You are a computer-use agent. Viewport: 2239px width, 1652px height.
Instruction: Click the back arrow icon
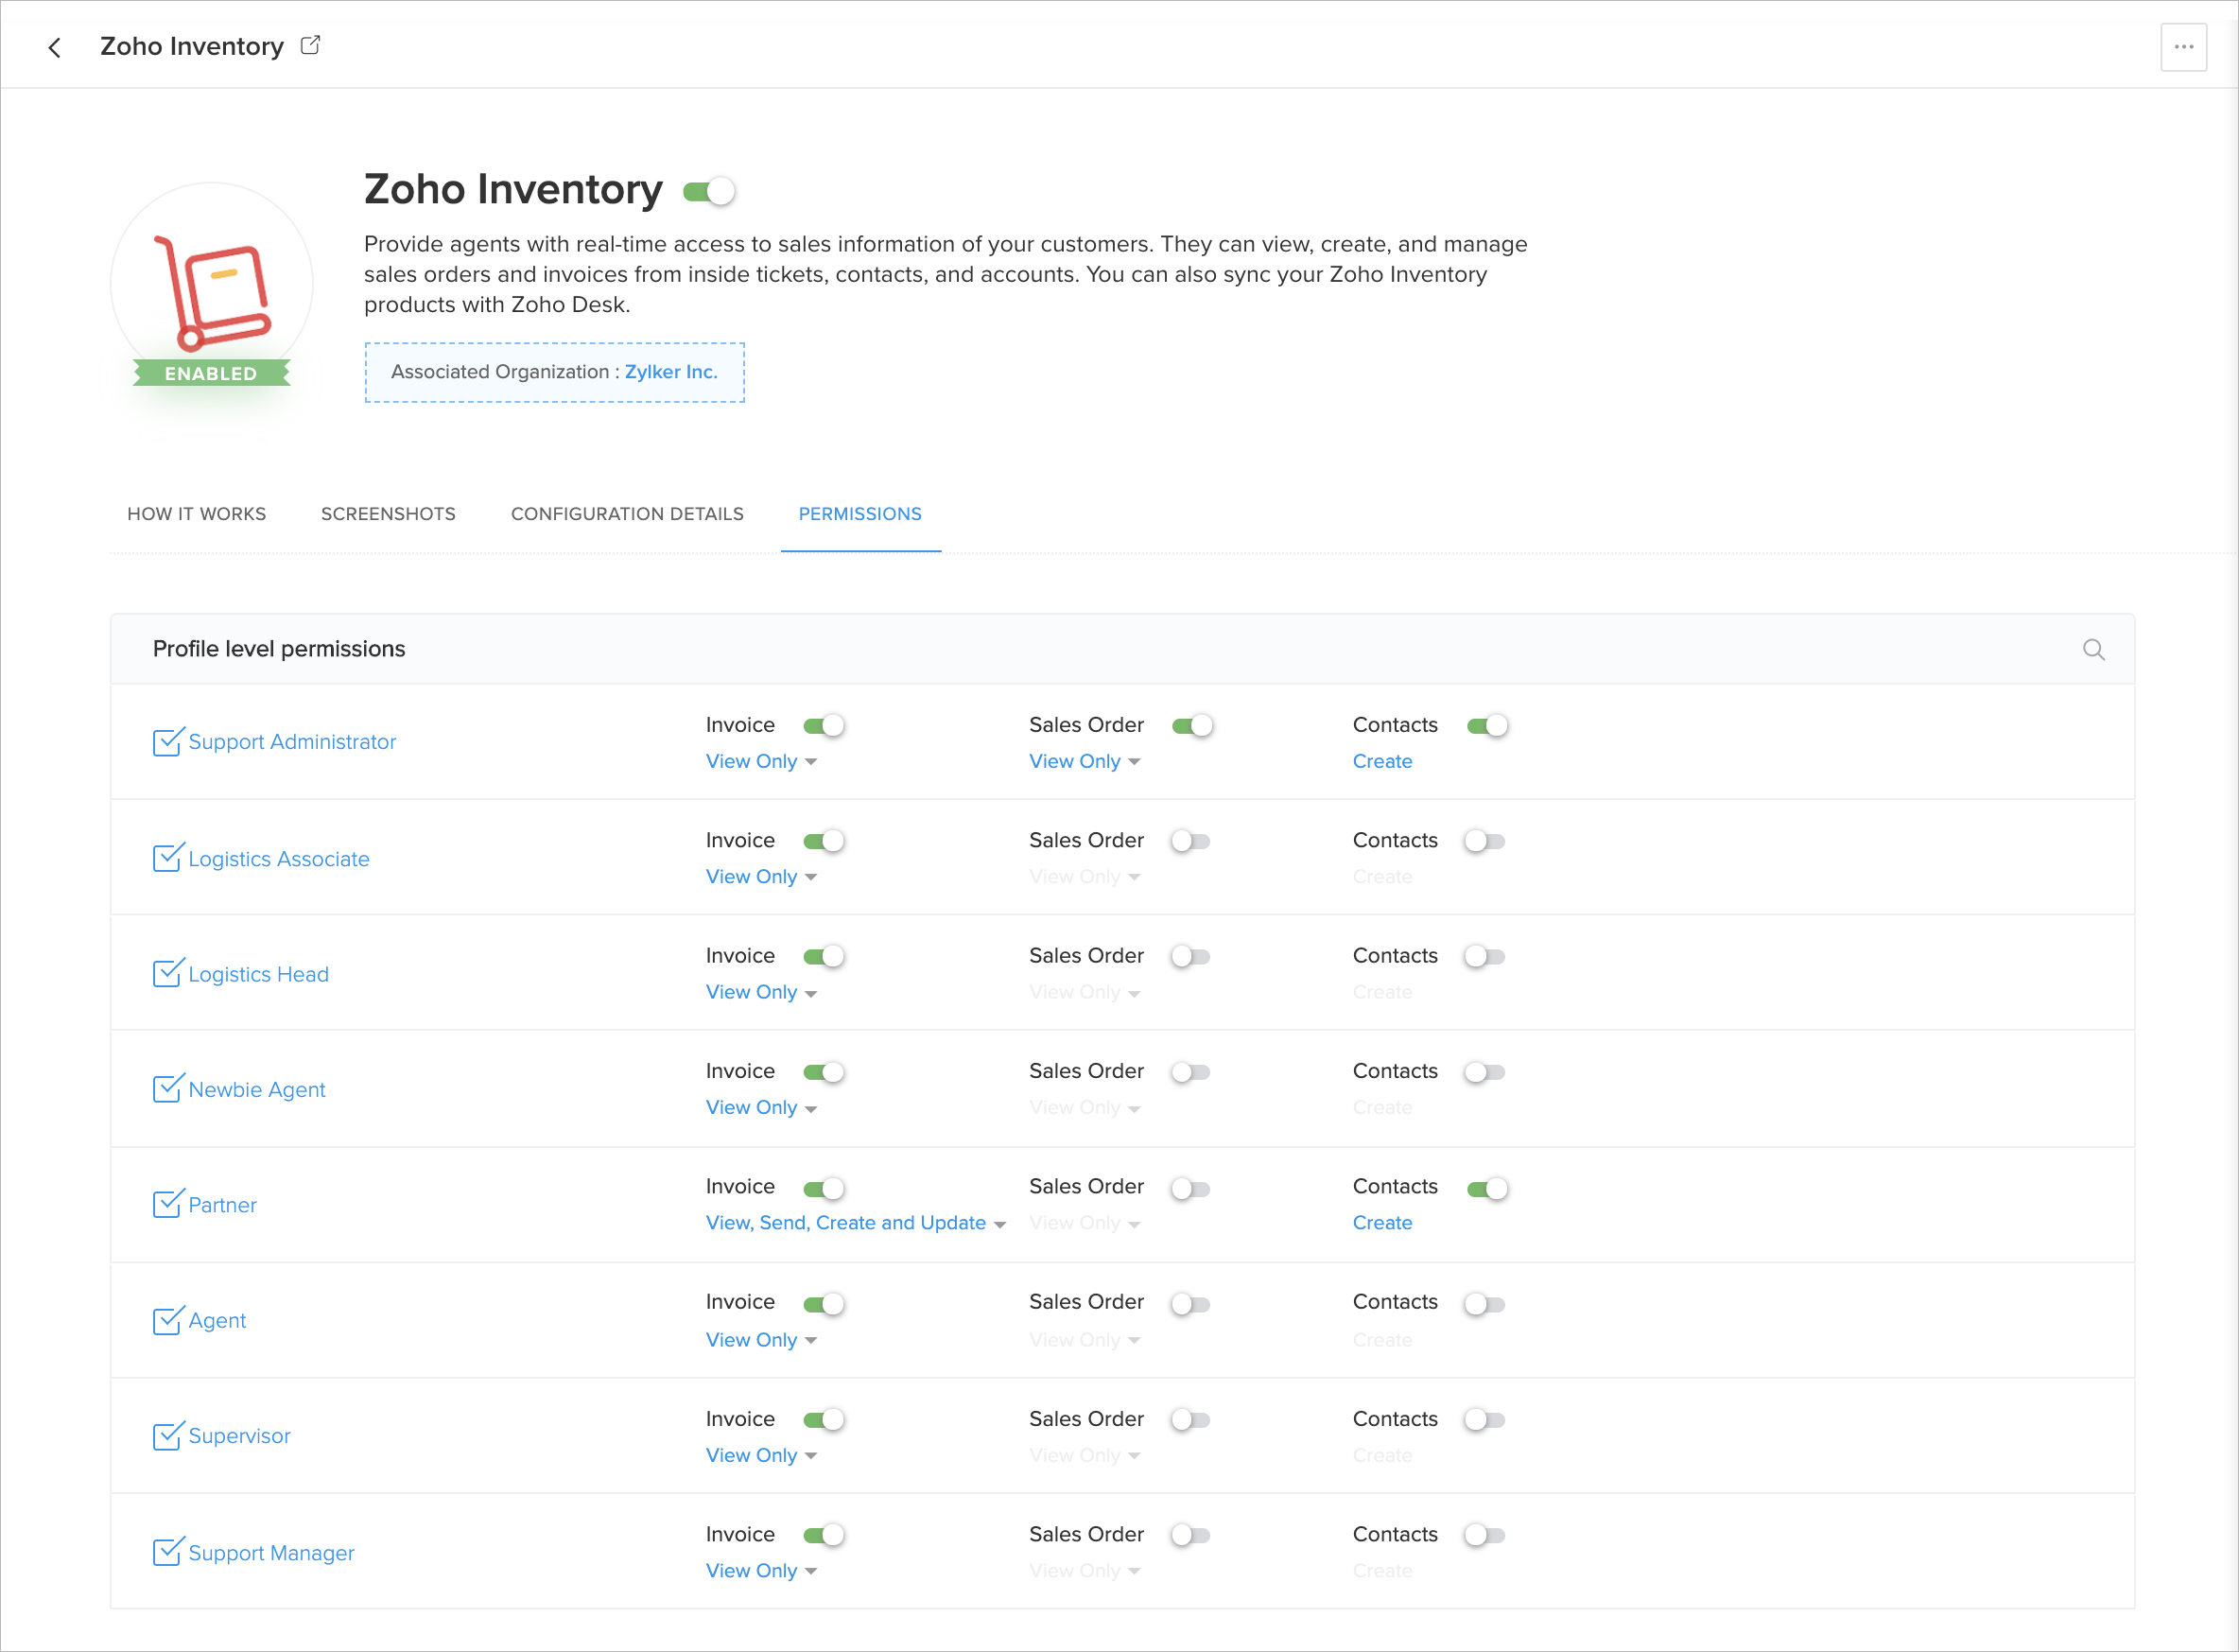pyautogui.click(x=55, y=47)
